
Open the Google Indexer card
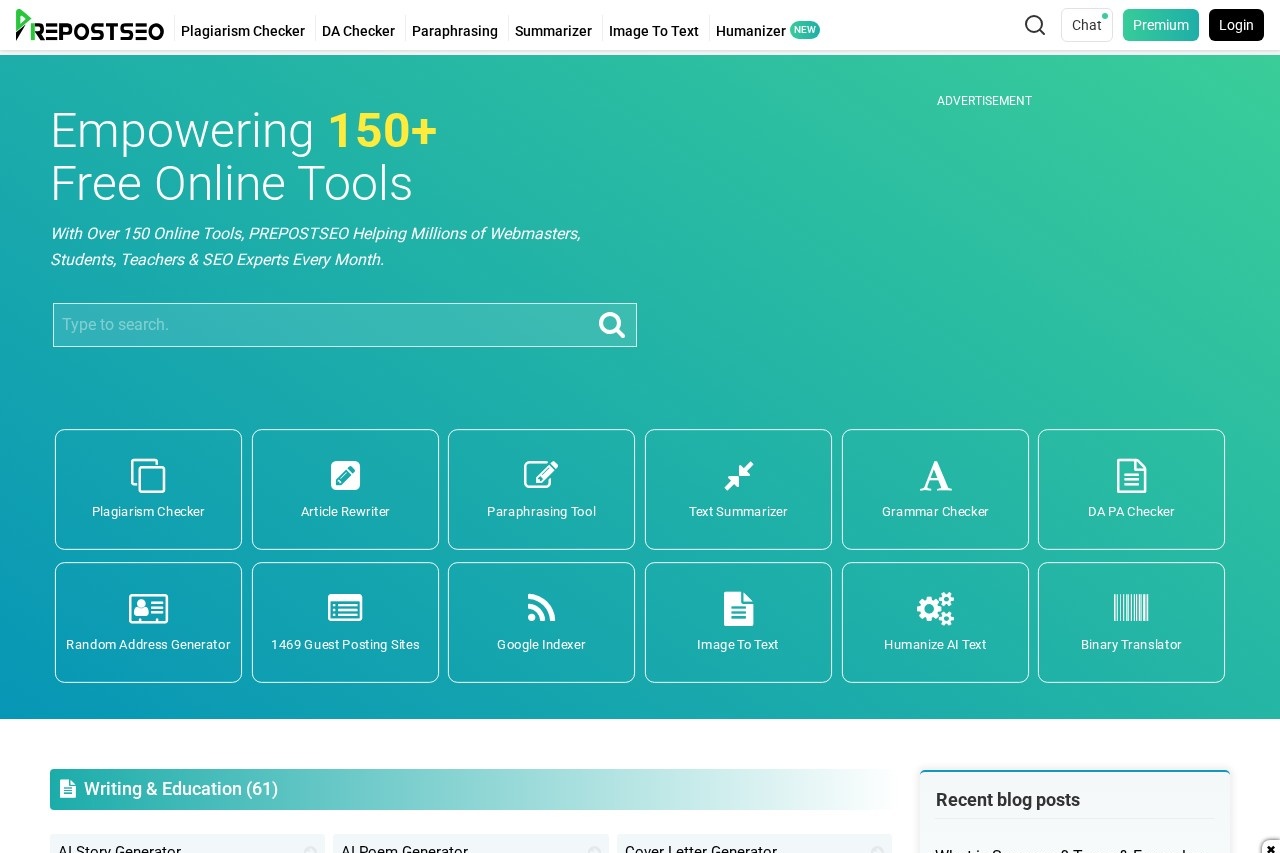[541, 622]
